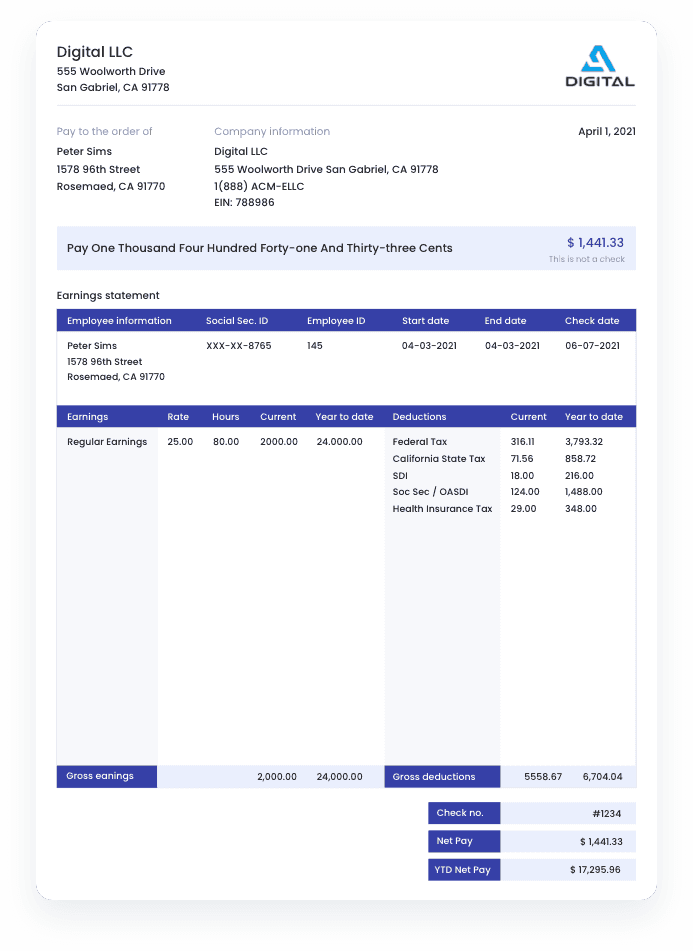Screen dimensions: 693x951
Task: Select the April 1, 2021 date
Action: click(x=606, y=131)
